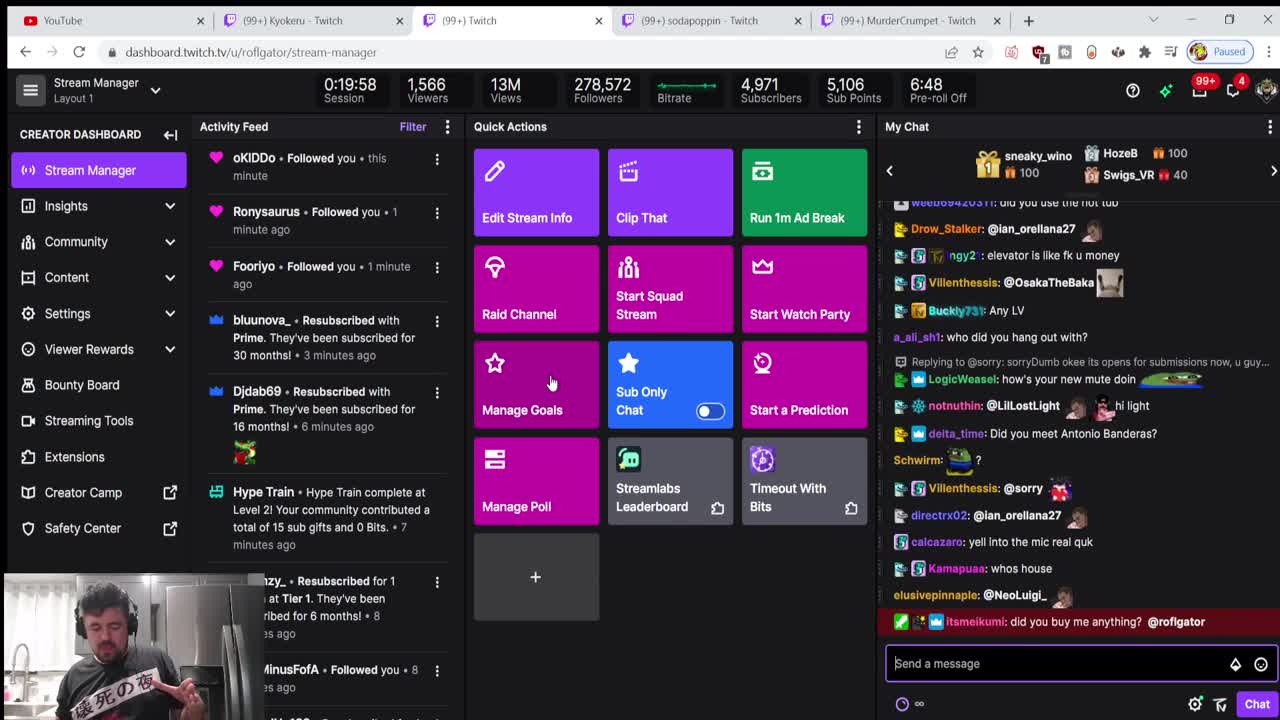Open options for bluunova_ resubscribe event
The height and width of the screenshot is (720, 1280).
click(437, 321)
